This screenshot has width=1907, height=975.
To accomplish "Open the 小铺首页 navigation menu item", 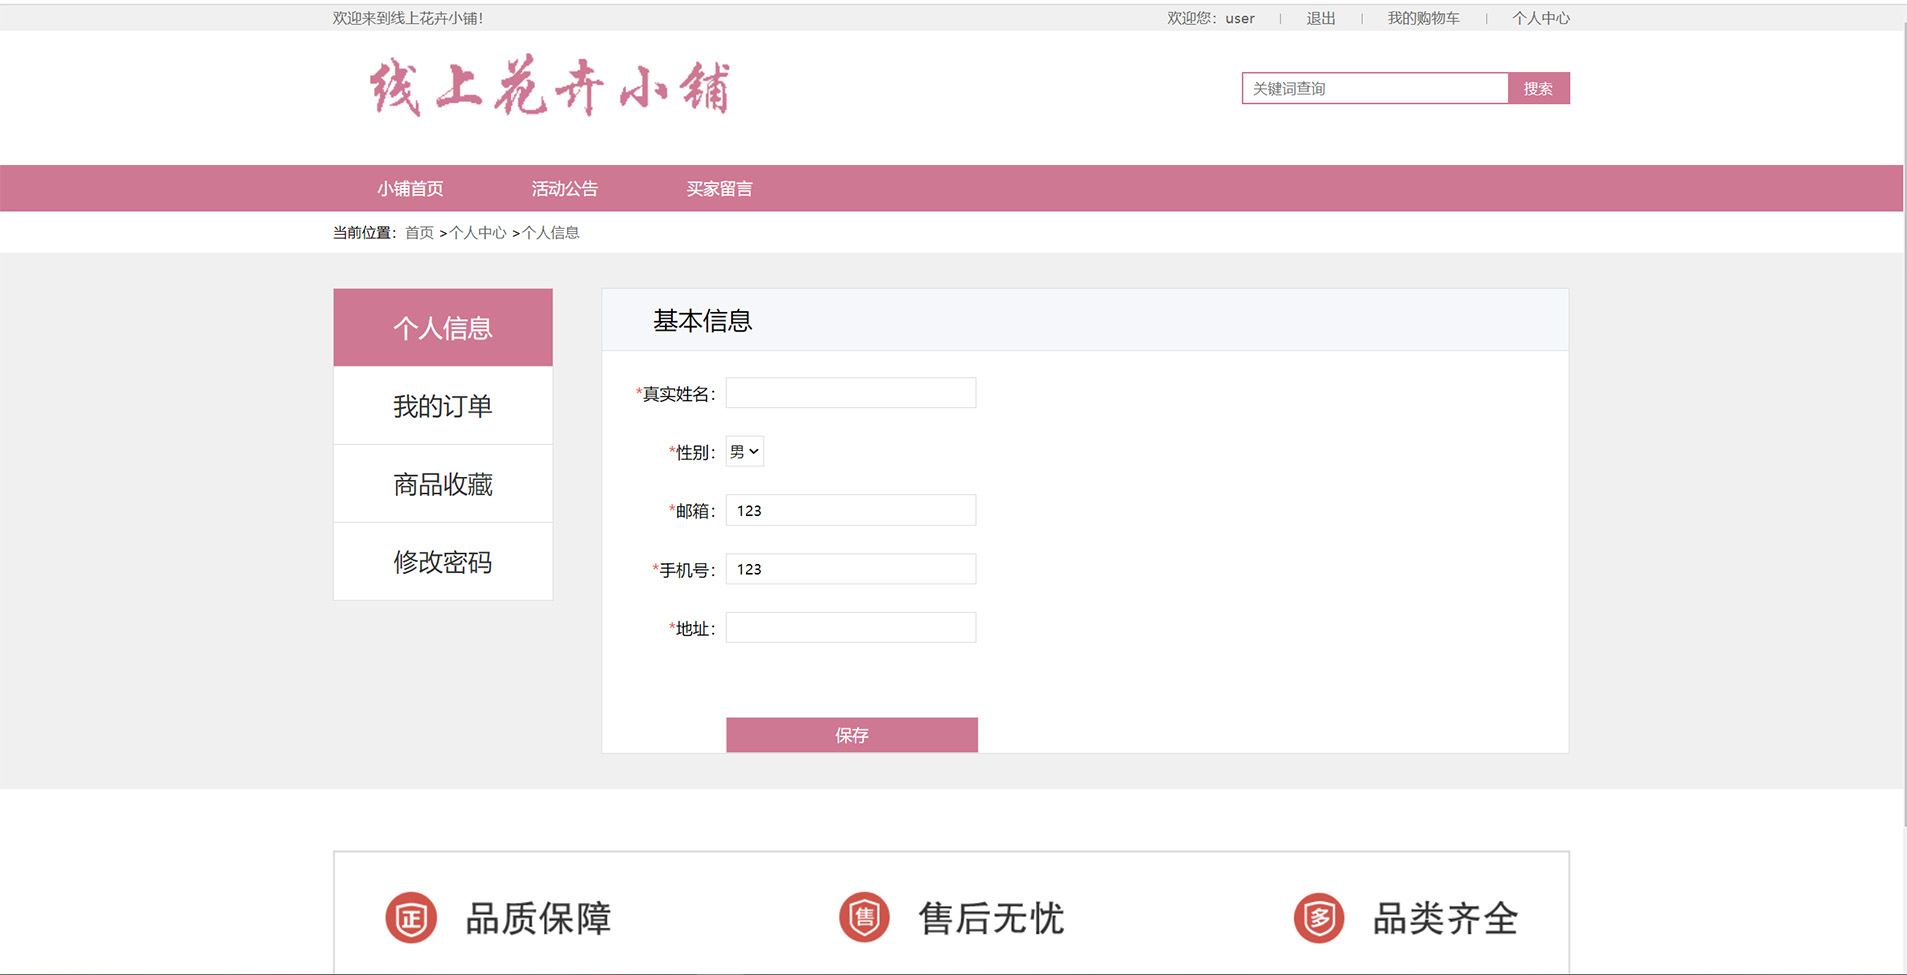I will 410,189.
